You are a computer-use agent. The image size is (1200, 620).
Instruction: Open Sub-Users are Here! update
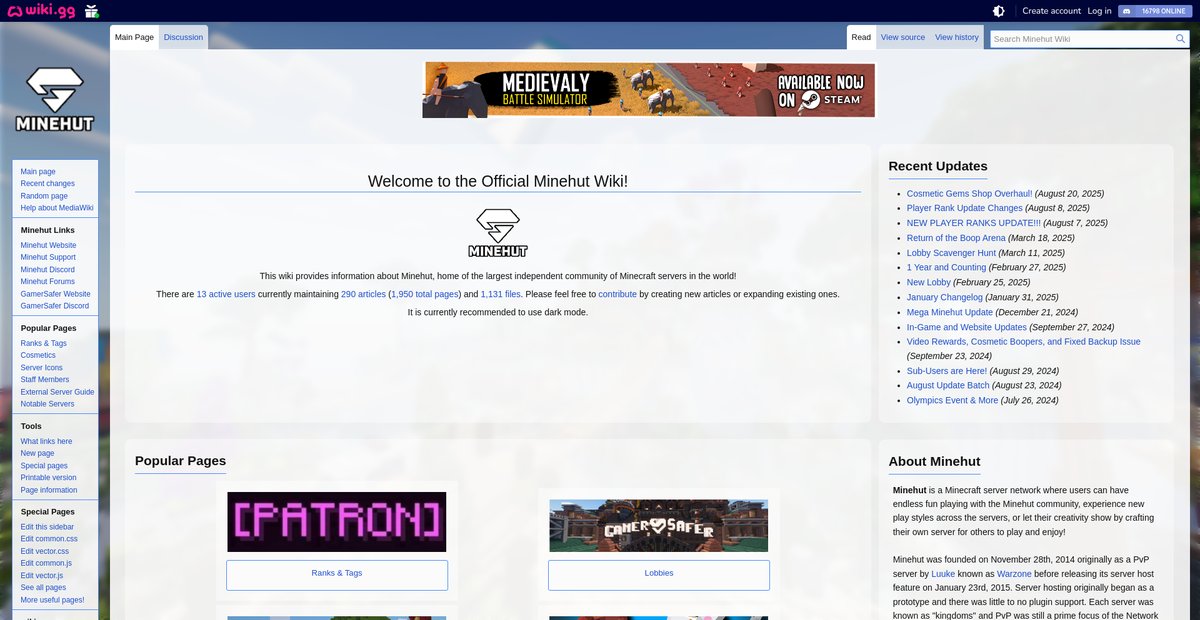(947, 371)
